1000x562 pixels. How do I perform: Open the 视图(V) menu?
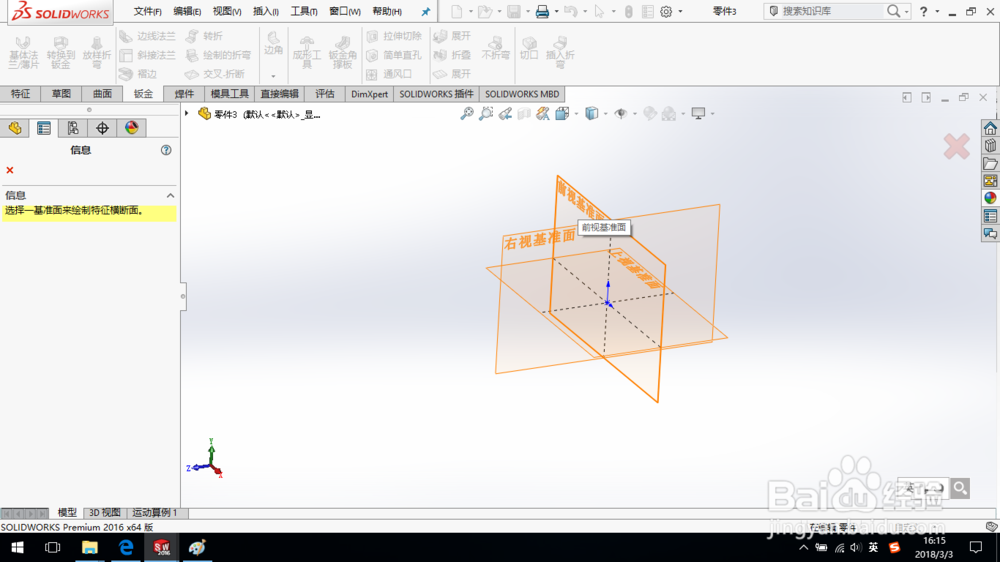pyautogui.click(x=227, y=11)
